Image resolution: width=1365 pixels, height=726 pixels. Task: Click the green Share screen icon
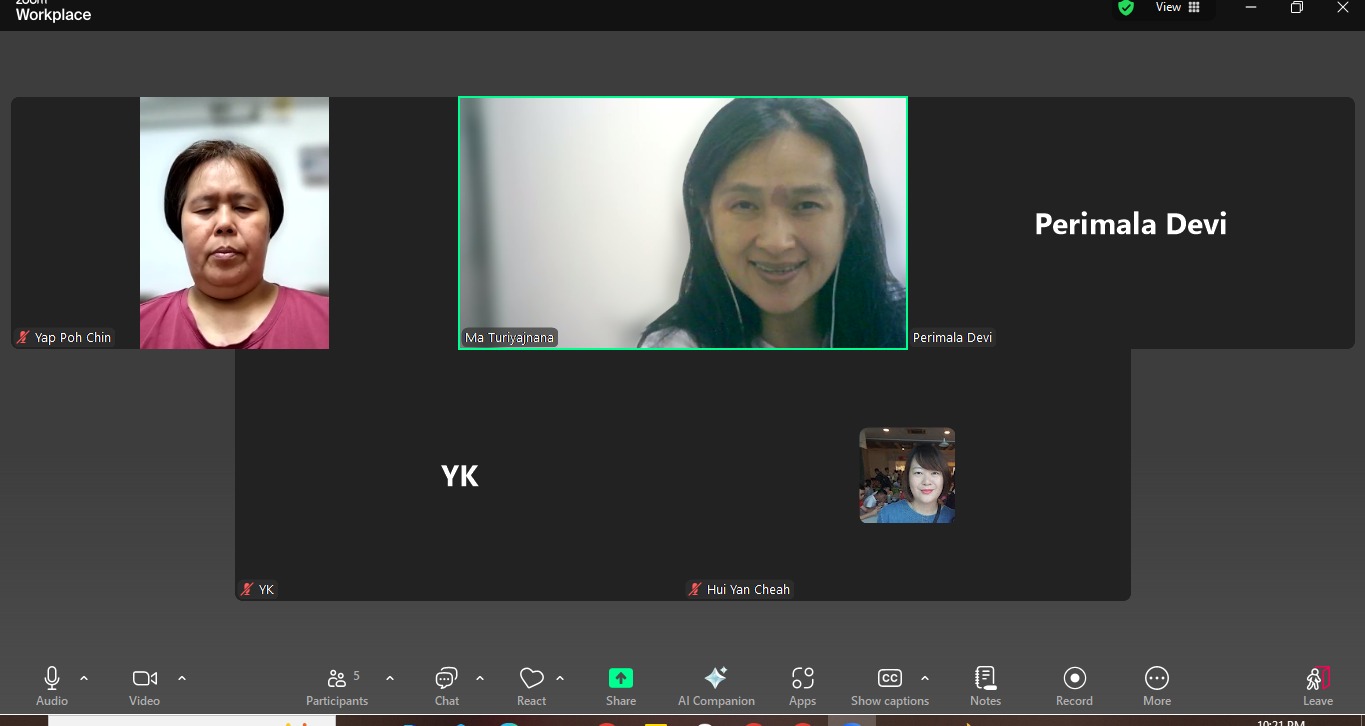pos(621,679)
